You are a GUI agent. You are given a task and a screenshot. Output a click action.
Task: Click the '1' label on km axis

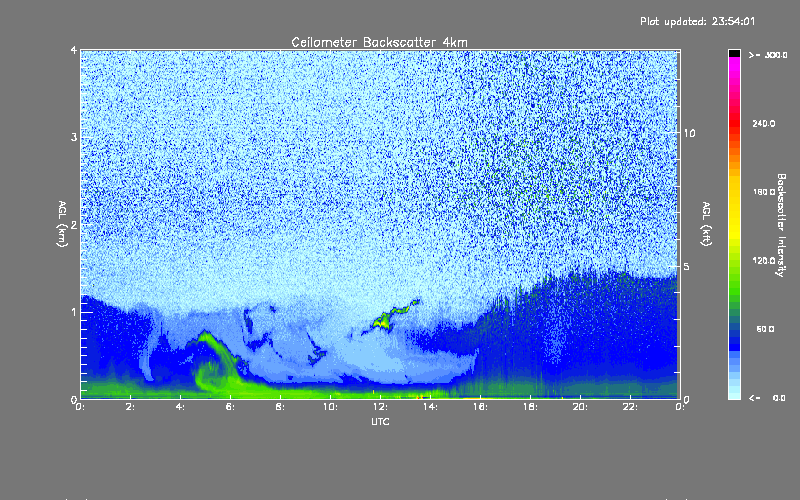74,312
